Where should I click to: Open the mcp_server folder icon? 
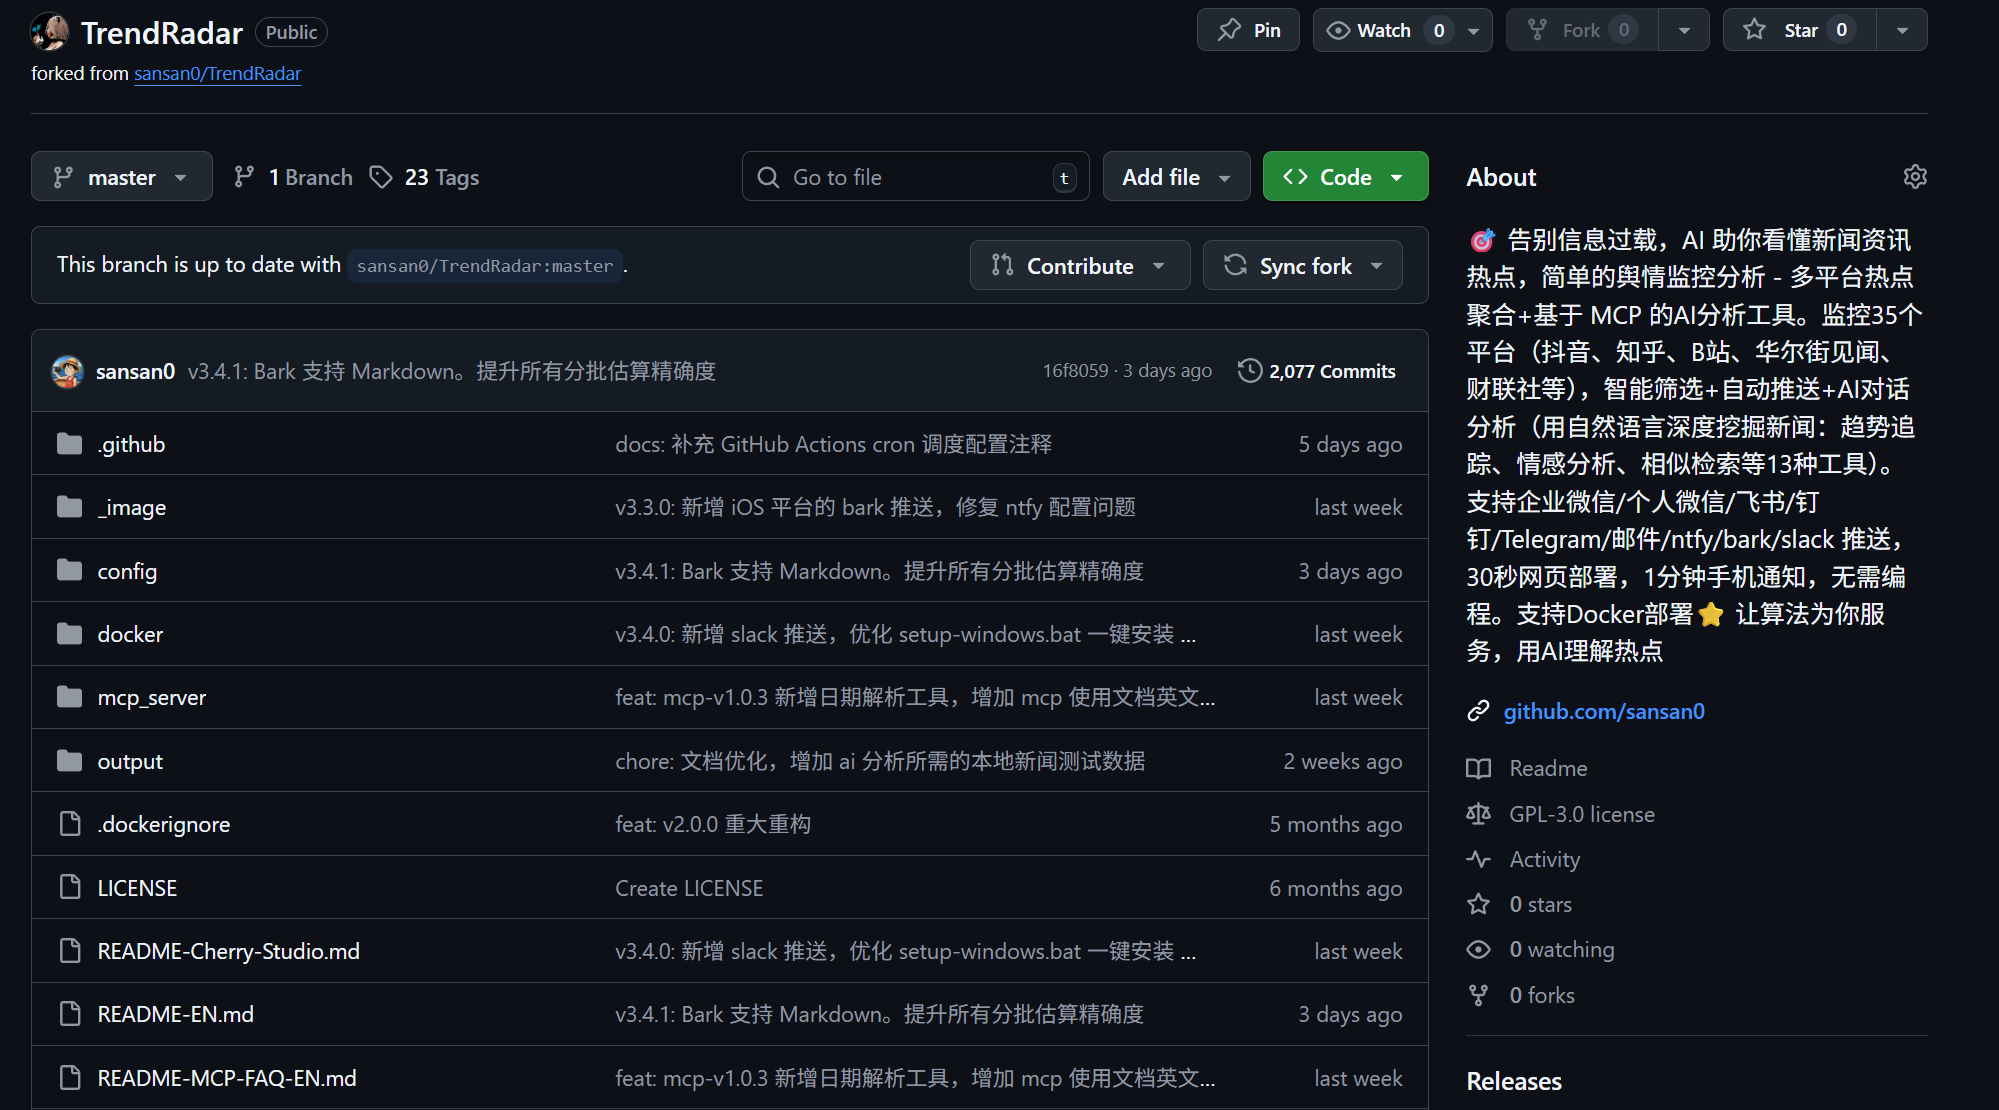69,697
